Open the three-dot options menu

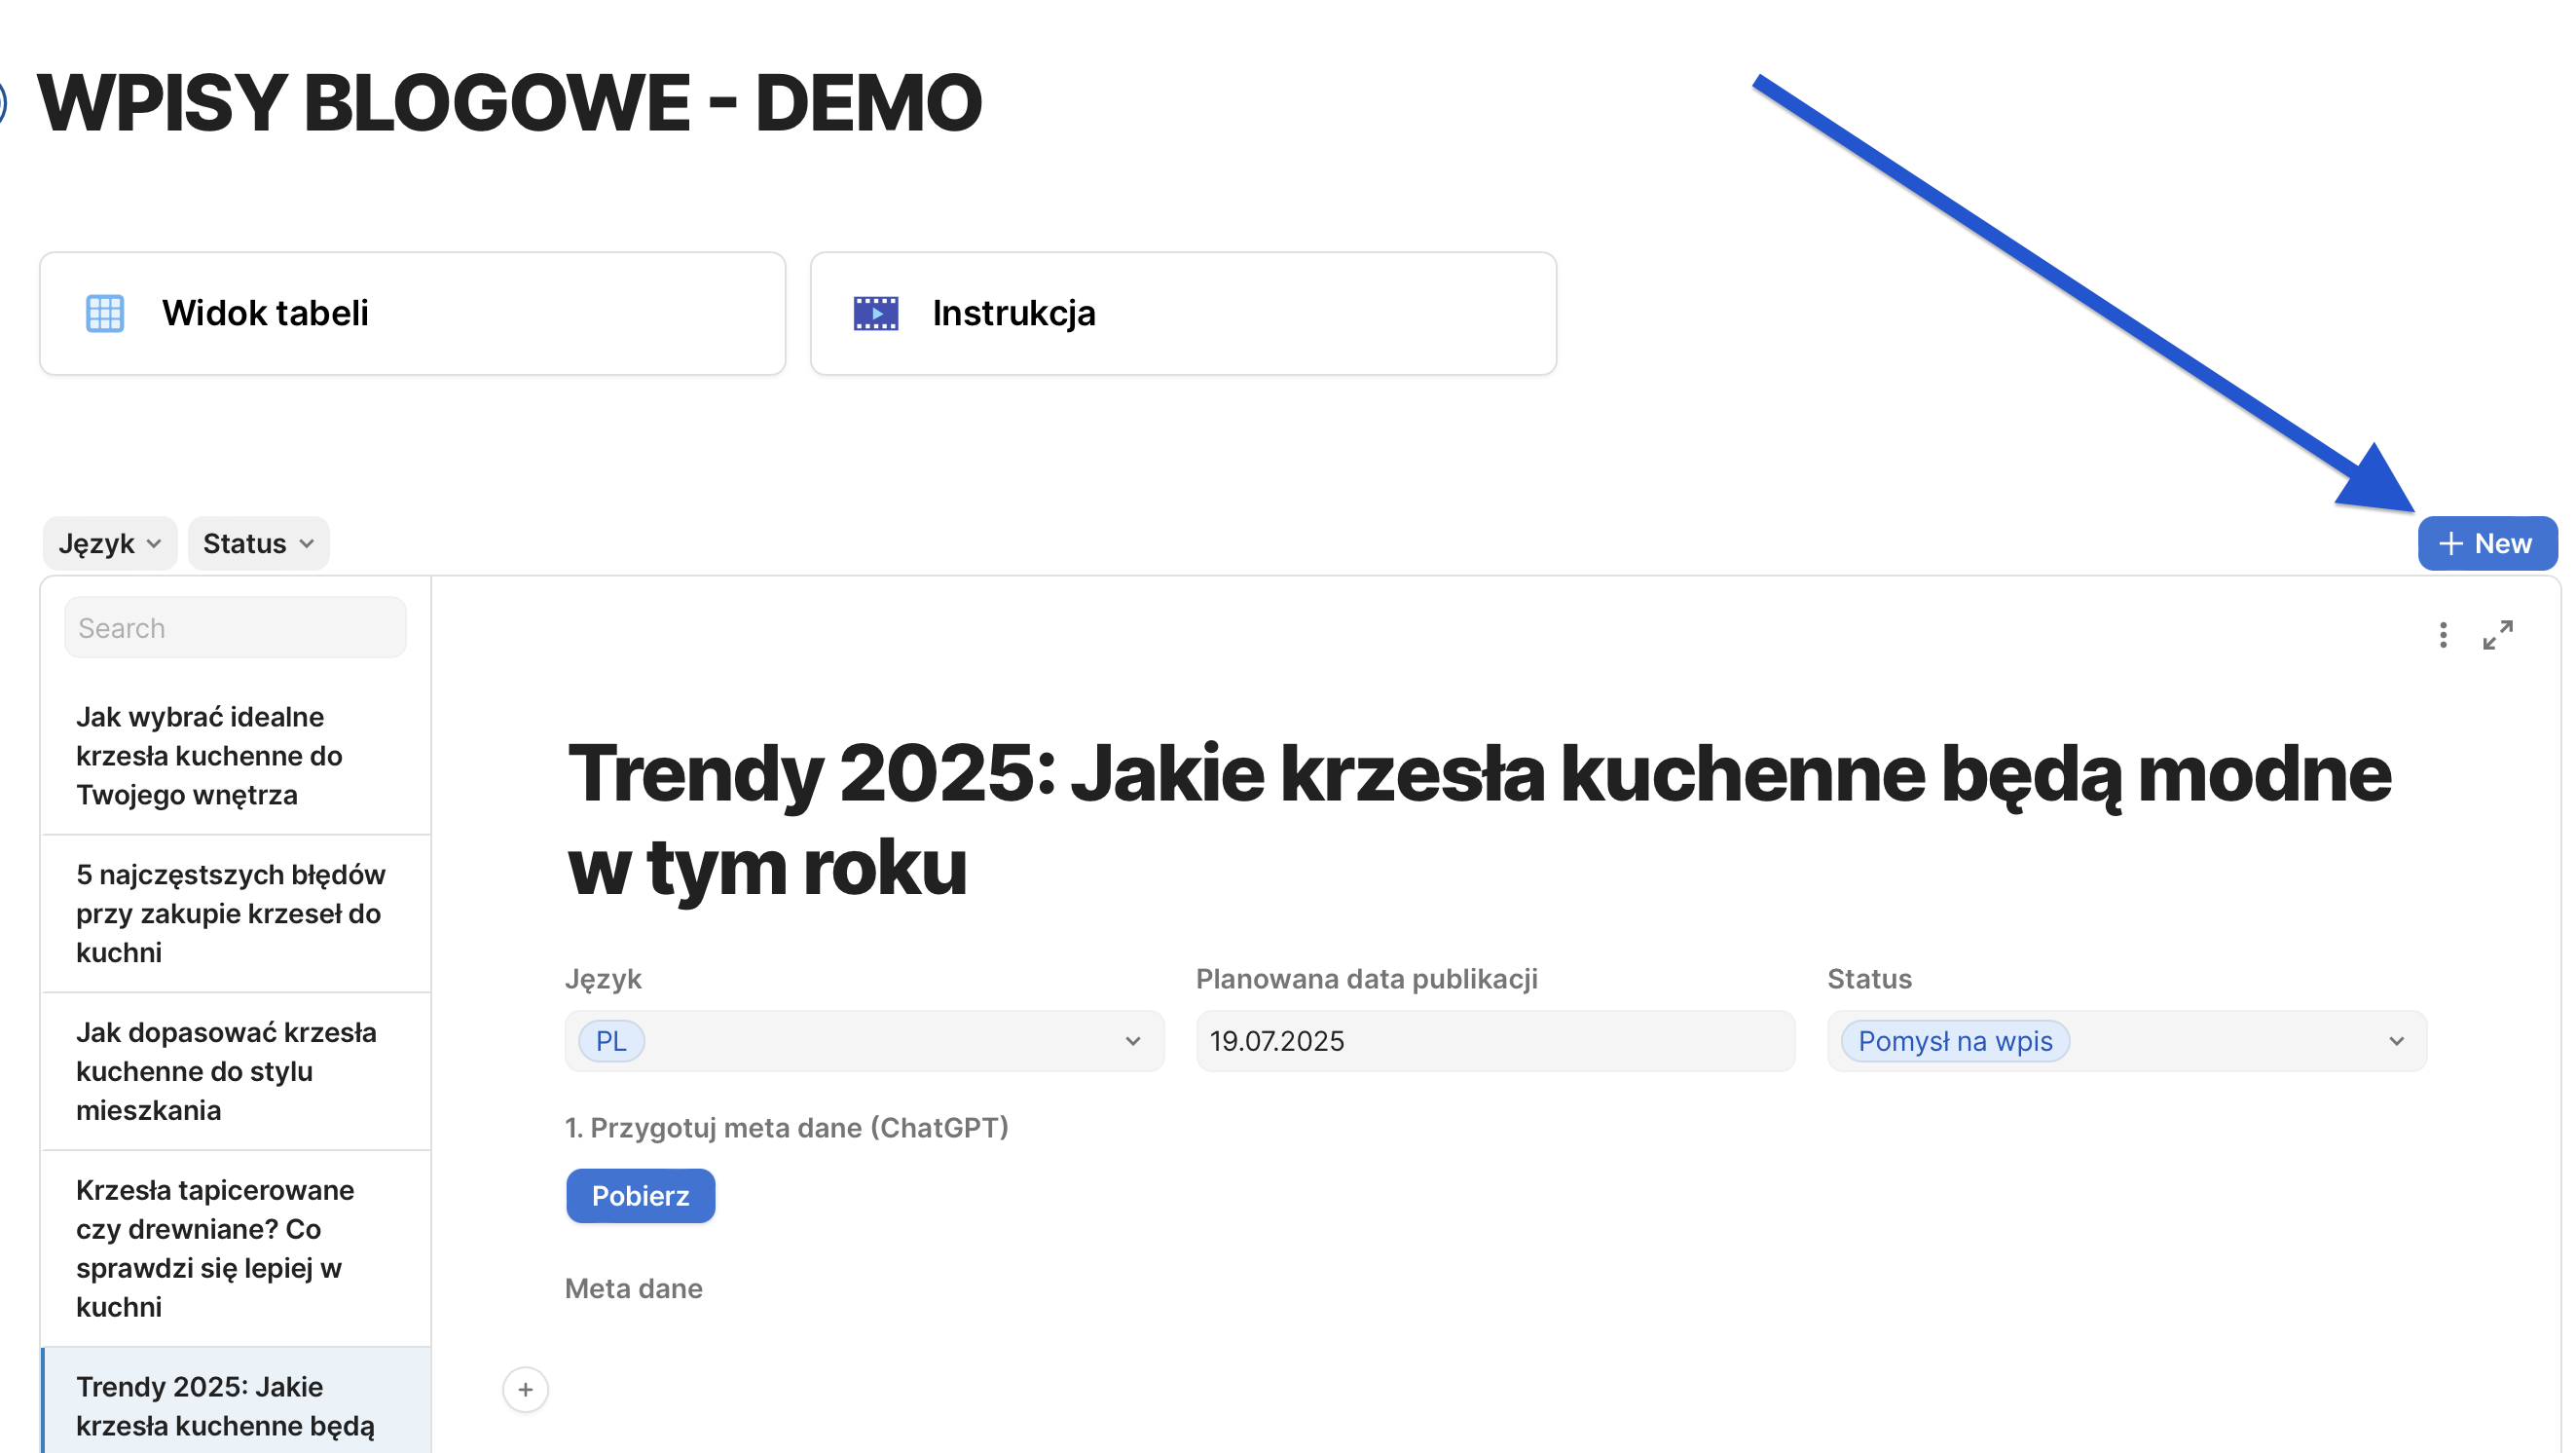pyautogui.click(x=2442, y=635)
